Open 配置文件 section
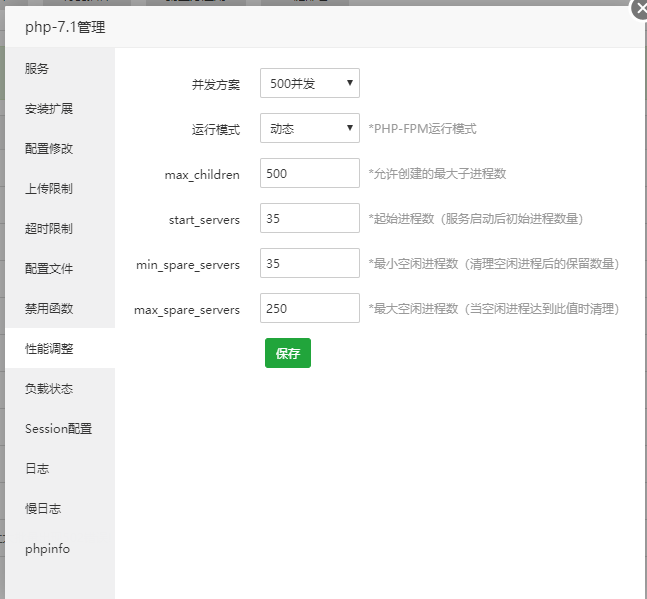 pos(60,269)
